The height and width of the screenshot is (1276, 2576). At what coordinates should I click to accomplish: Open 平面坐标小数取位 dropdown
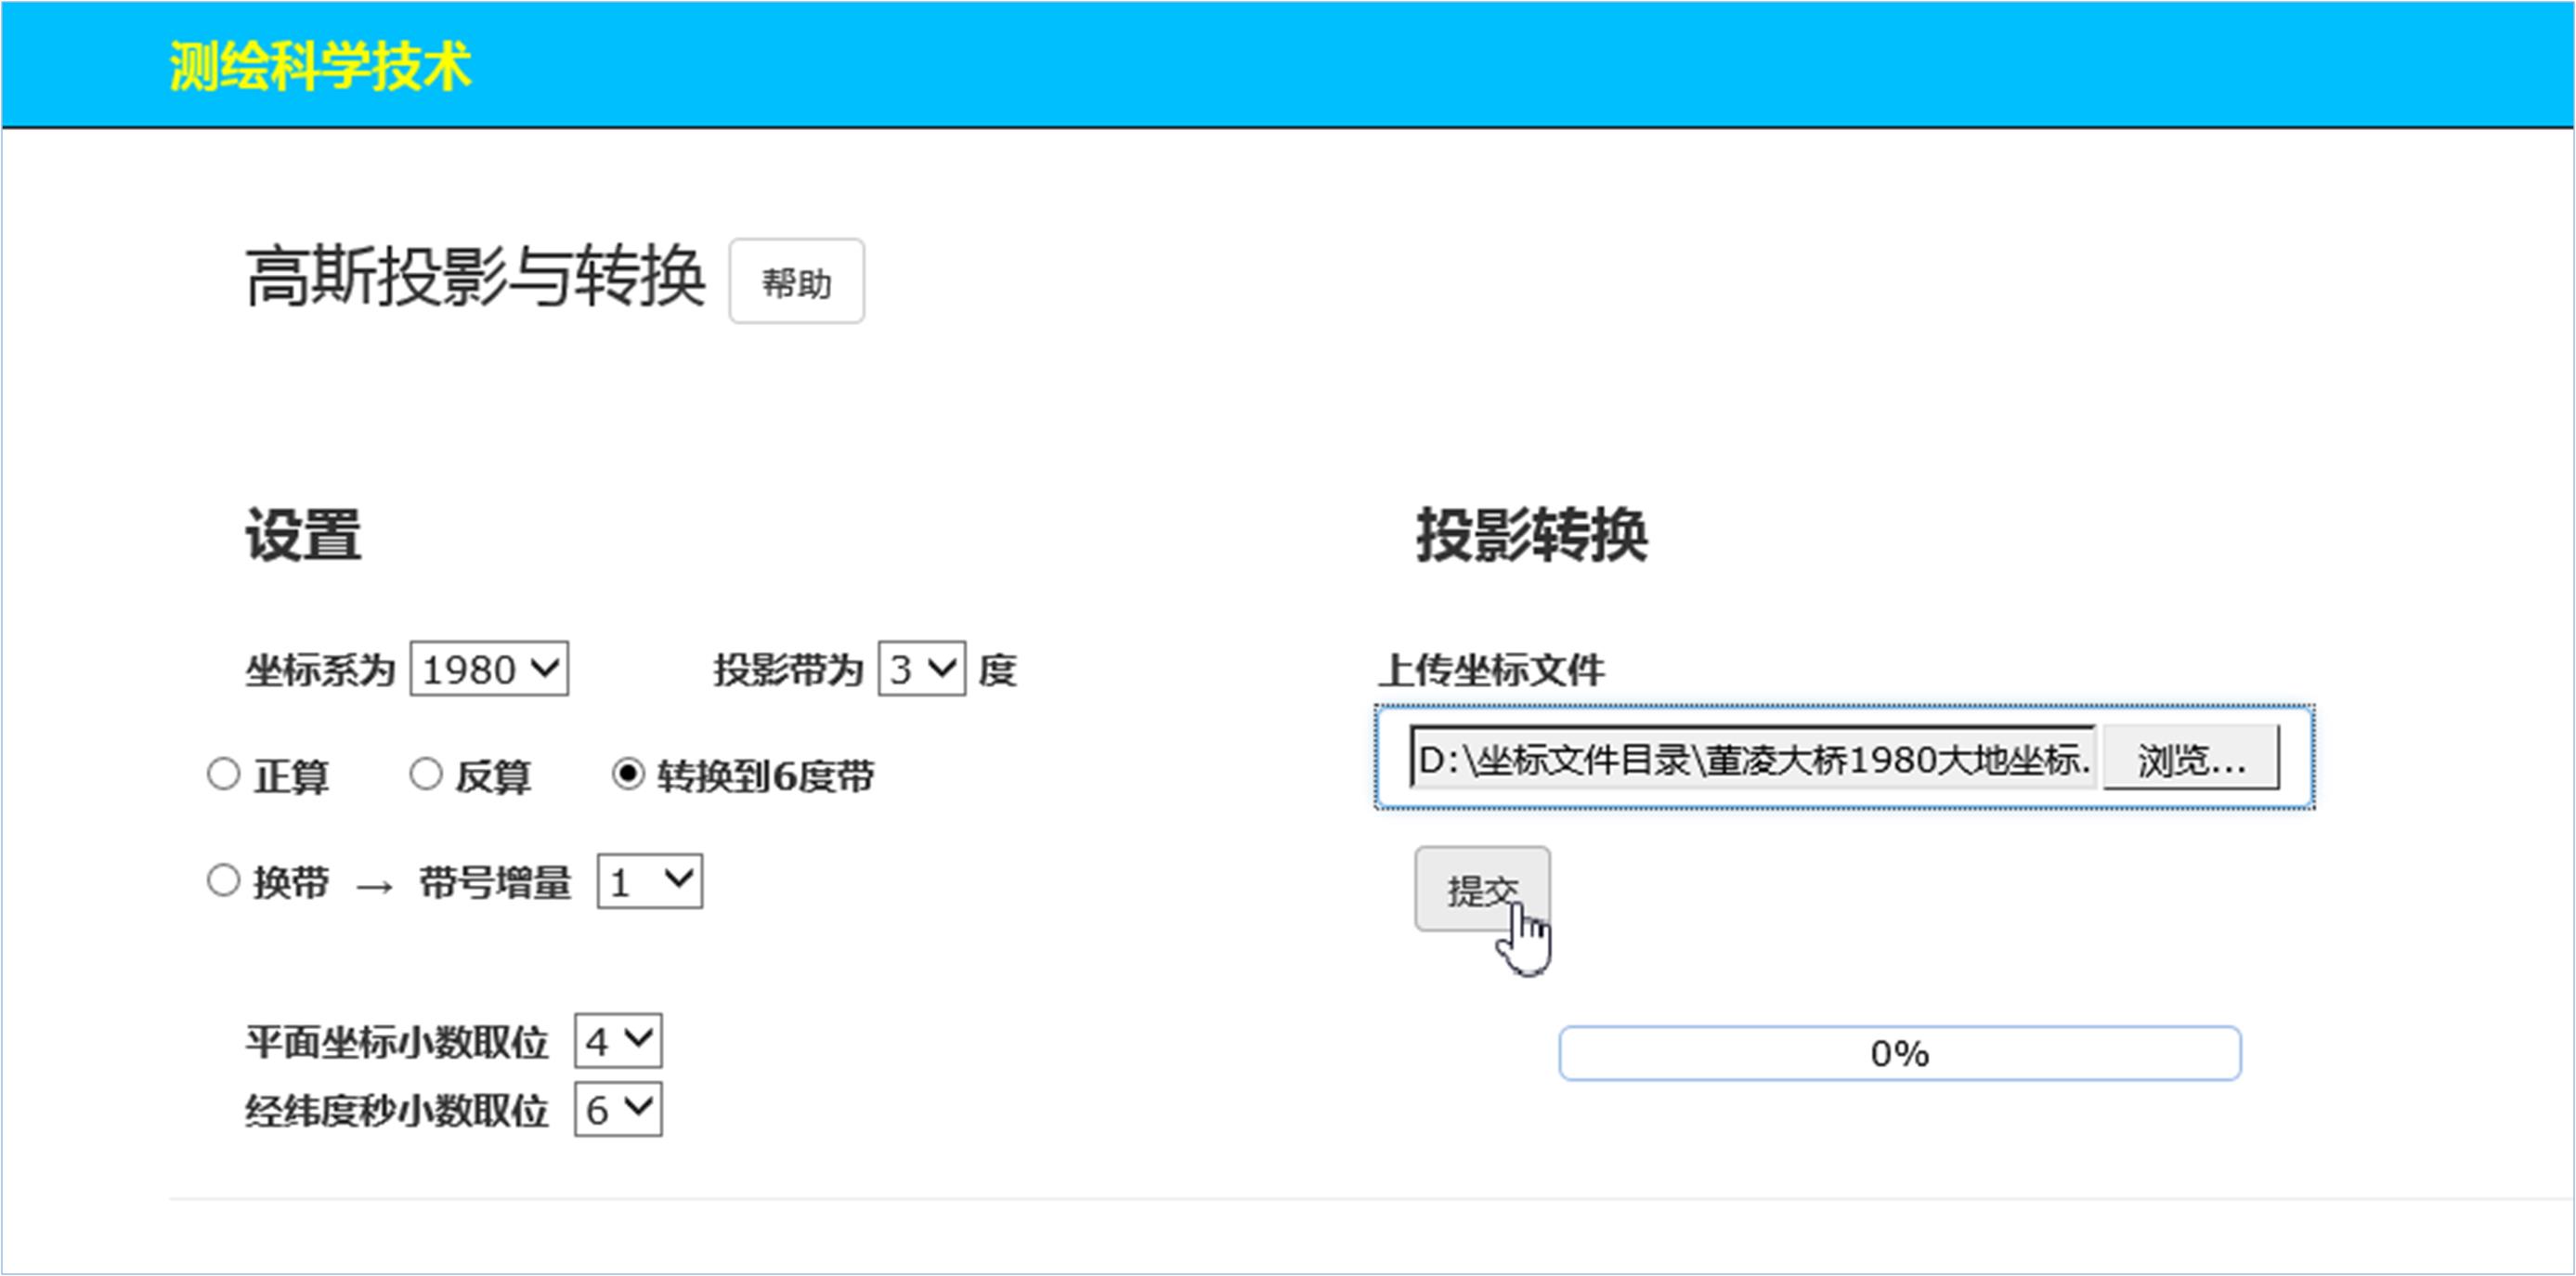[617, 1041]
